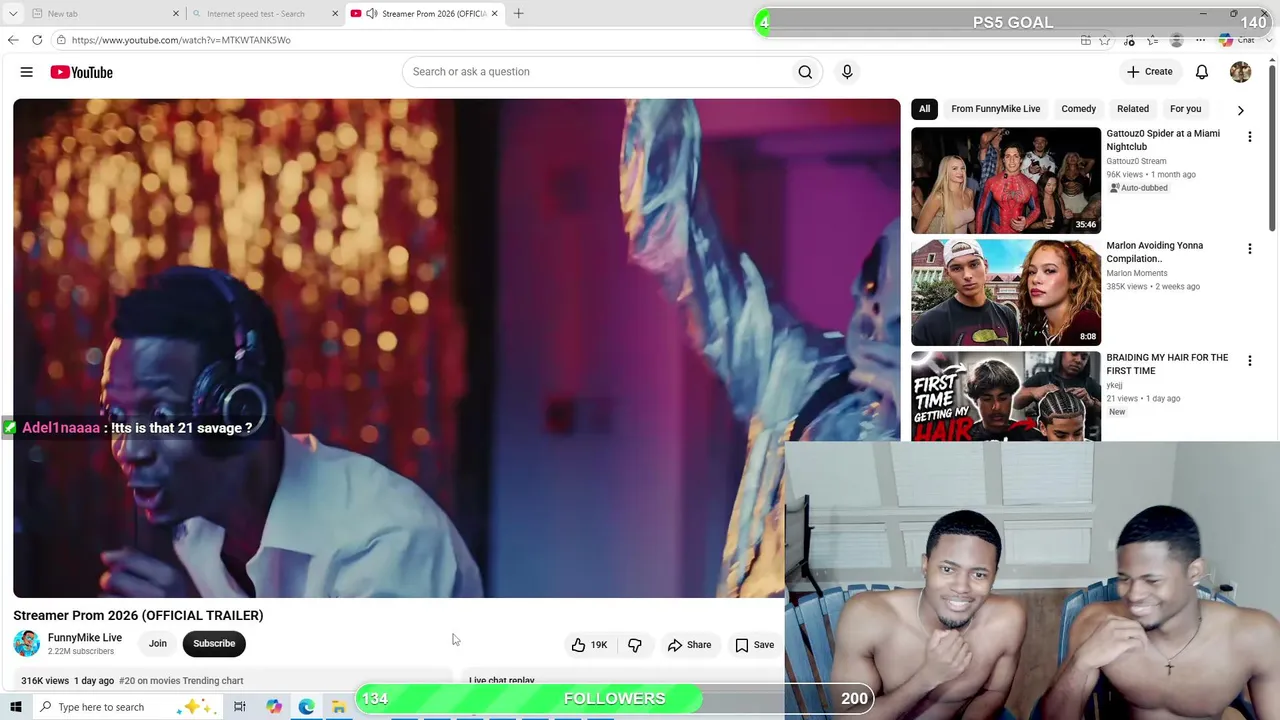Screen dimensions: 1280x720
Task: Filter by From FunnyMike Live chip
Action: click(995, 109)
